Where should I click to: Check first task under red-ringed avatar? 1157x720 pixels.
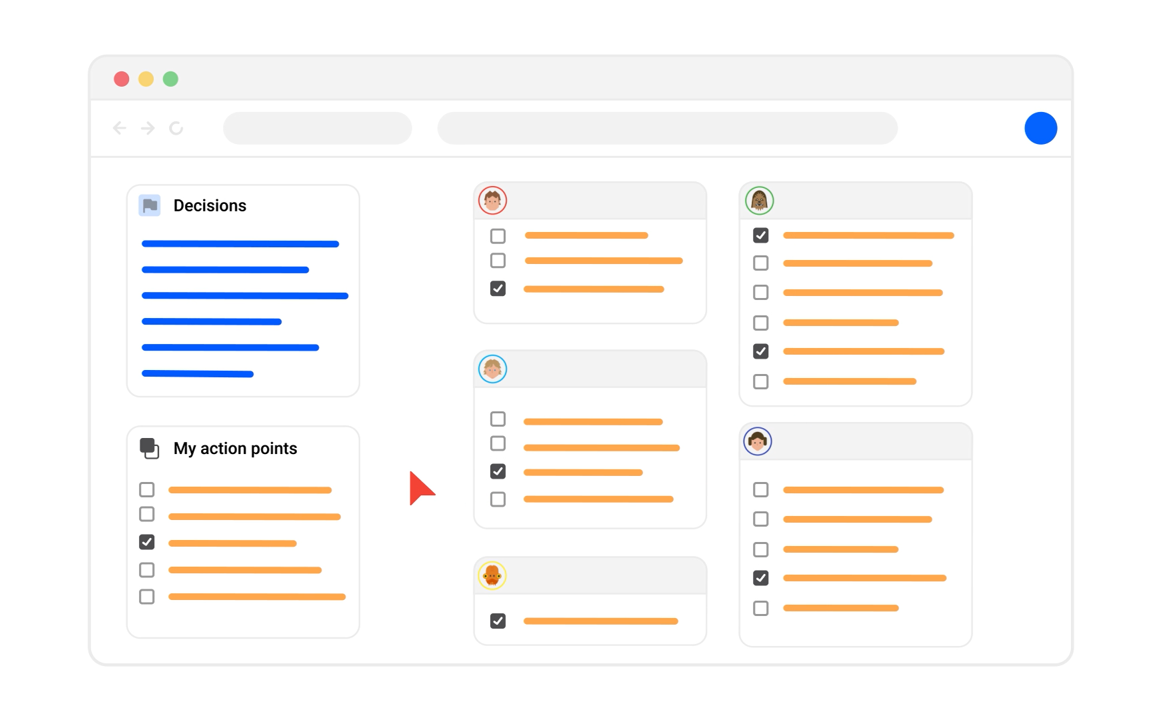[498, 236]
